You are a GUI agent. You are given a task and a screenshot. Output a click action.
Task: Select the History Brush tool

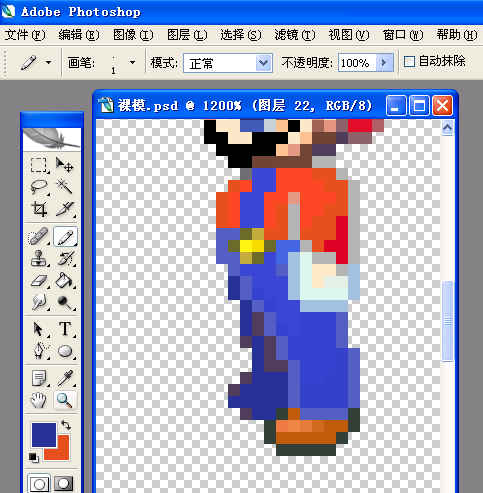click(65, 259)
